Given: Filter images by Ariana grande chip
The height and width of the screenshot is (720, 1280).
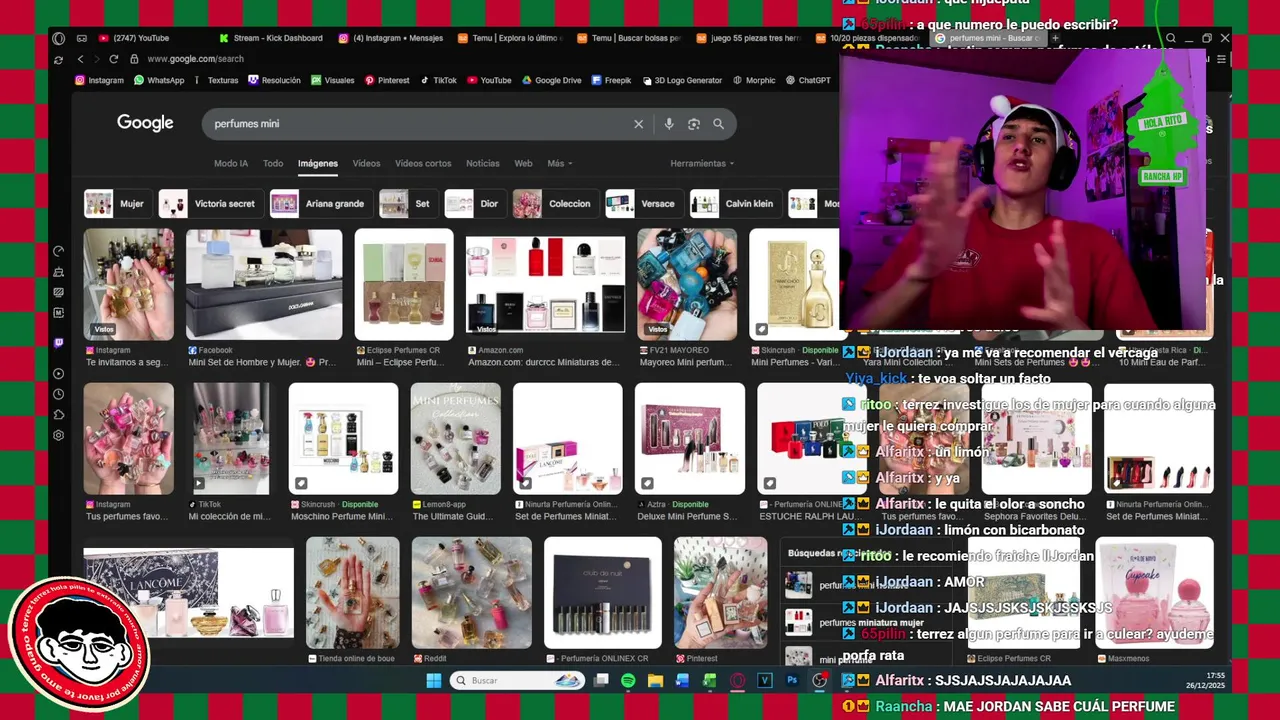Looking at the screenshot, I should (x=321, y=203).
